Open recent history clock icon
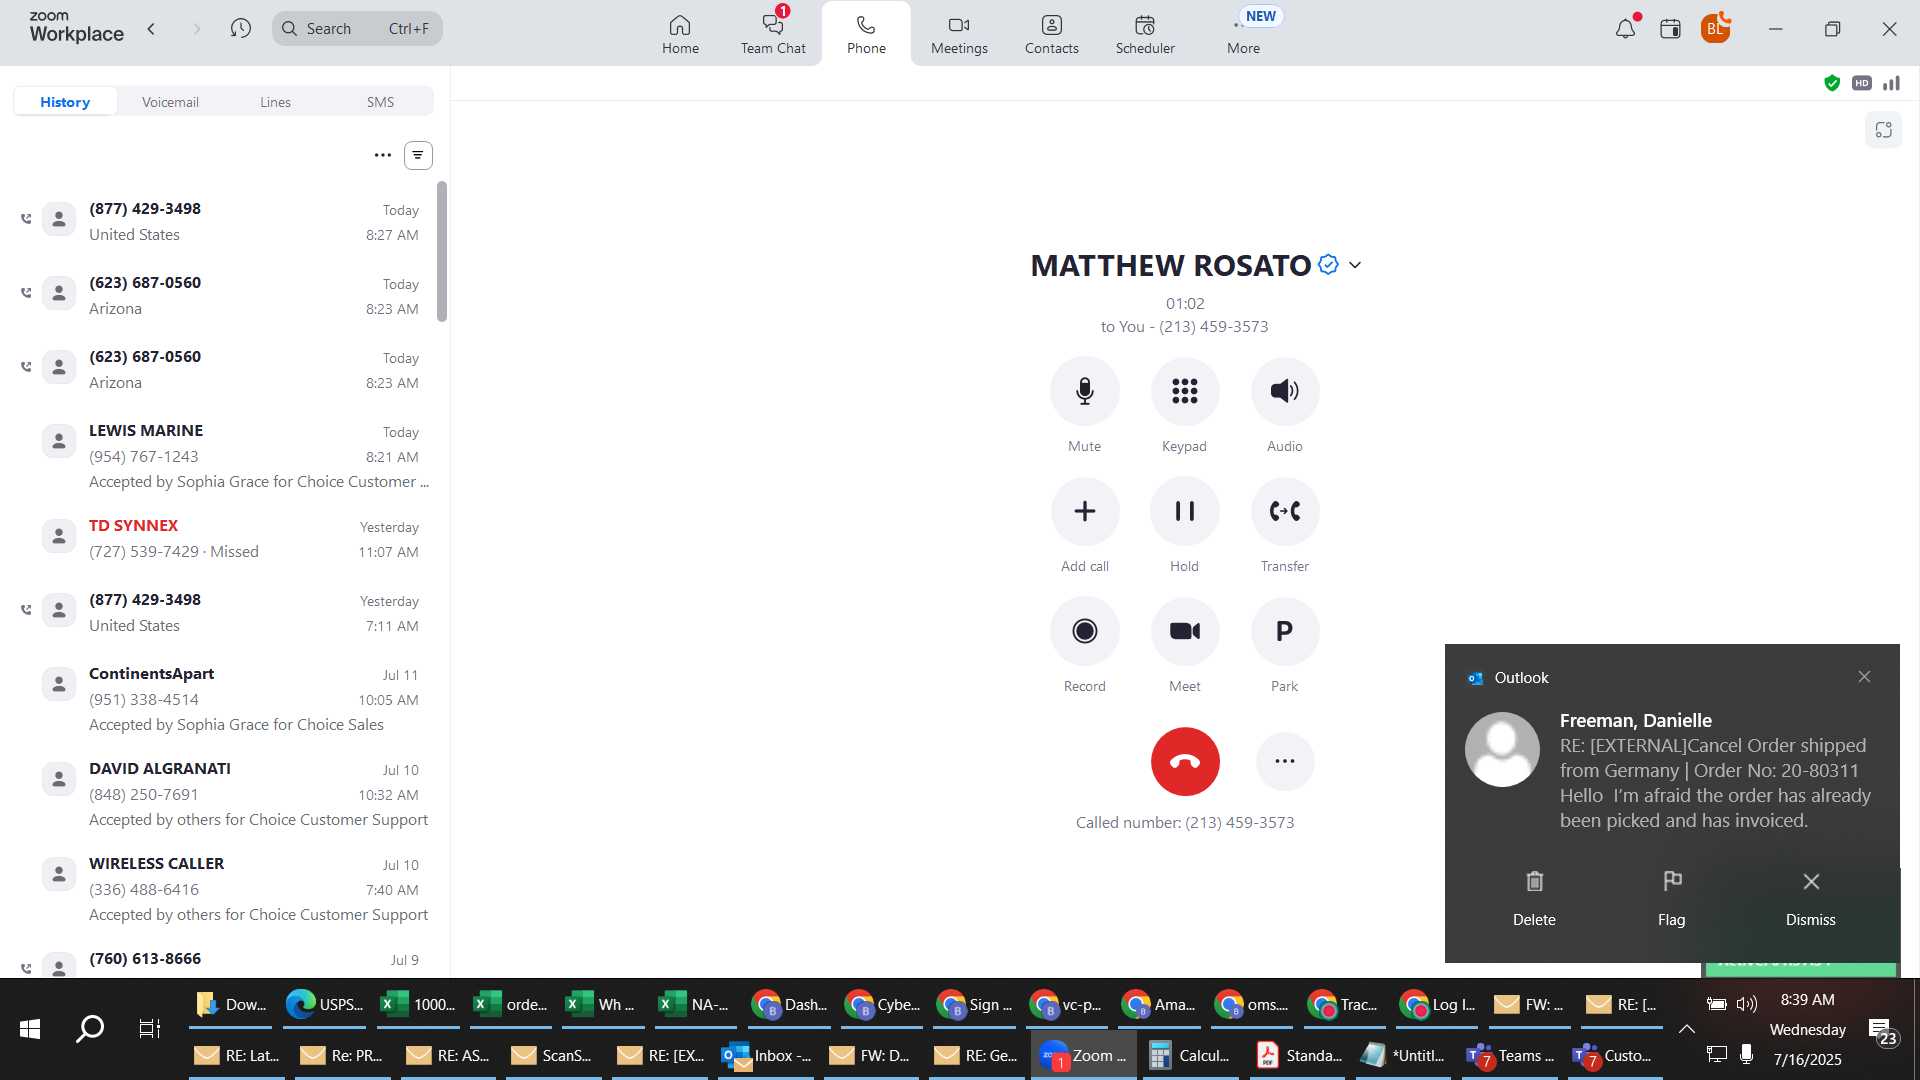The height and width of the screenshot is (1080, 1920). pyautogui.click(x=240, y=29)
